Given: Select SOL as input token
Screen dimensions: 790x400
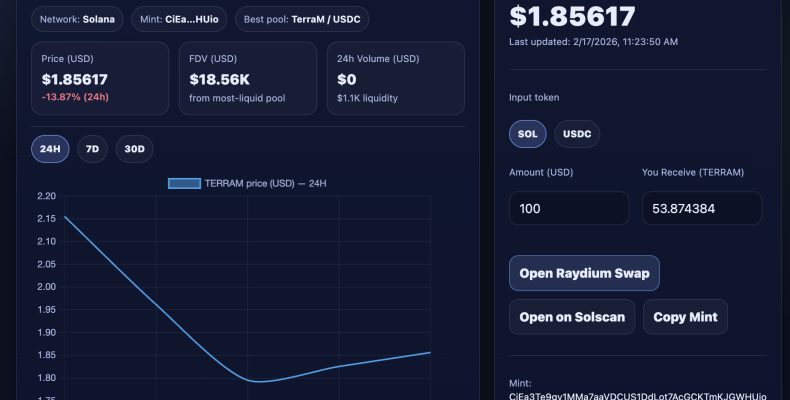Looking at the screenshot, I should pos(527,134).
